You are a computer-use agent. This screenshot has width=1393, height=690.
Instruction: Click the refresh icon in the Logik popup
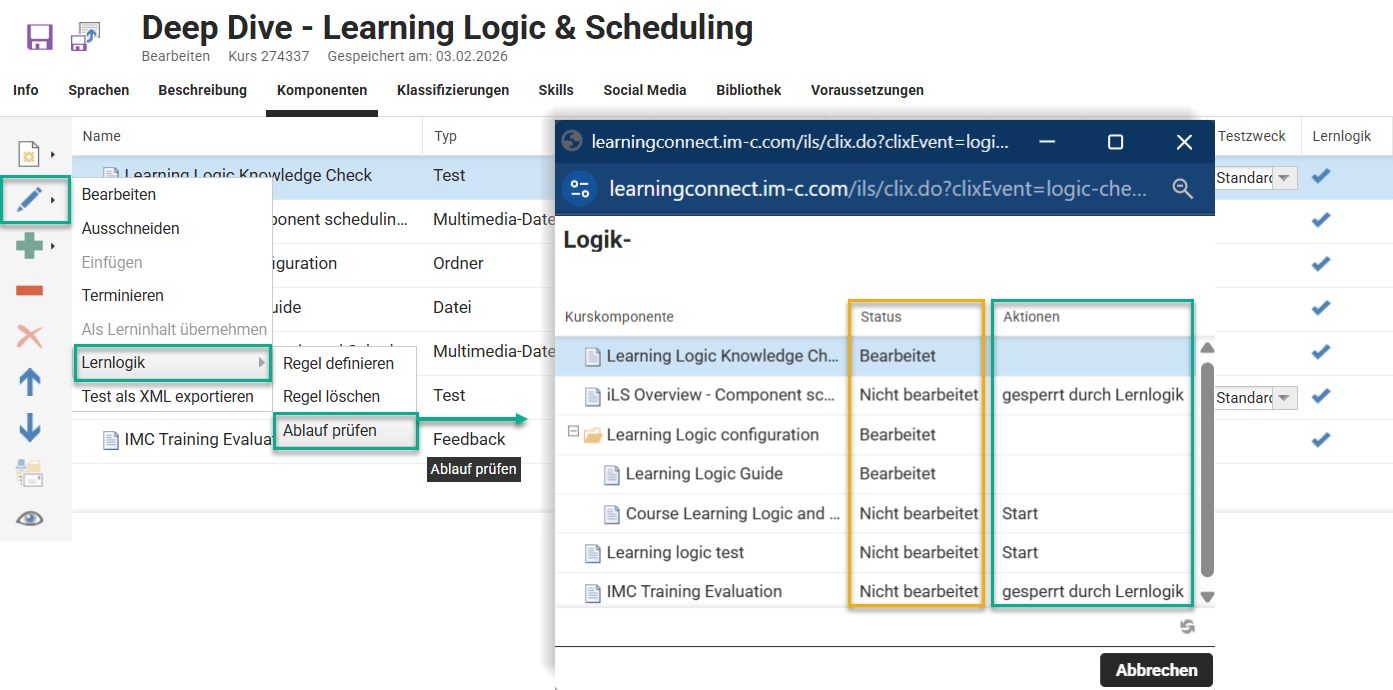[x=1187, y=626]
